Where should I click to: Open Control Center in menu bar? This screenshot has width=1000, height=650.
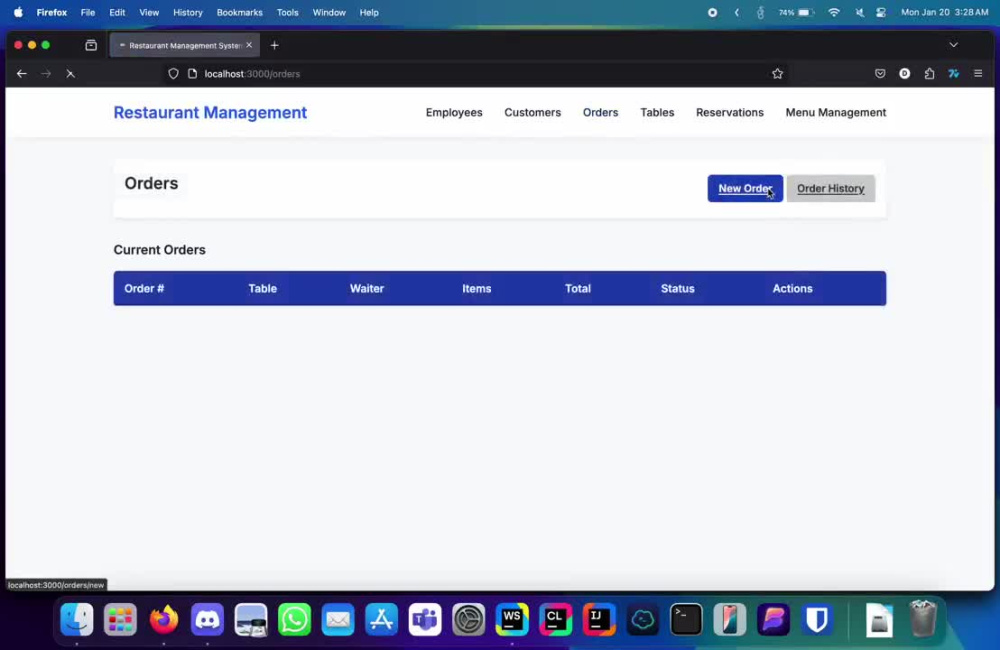[x=881, y=12]
